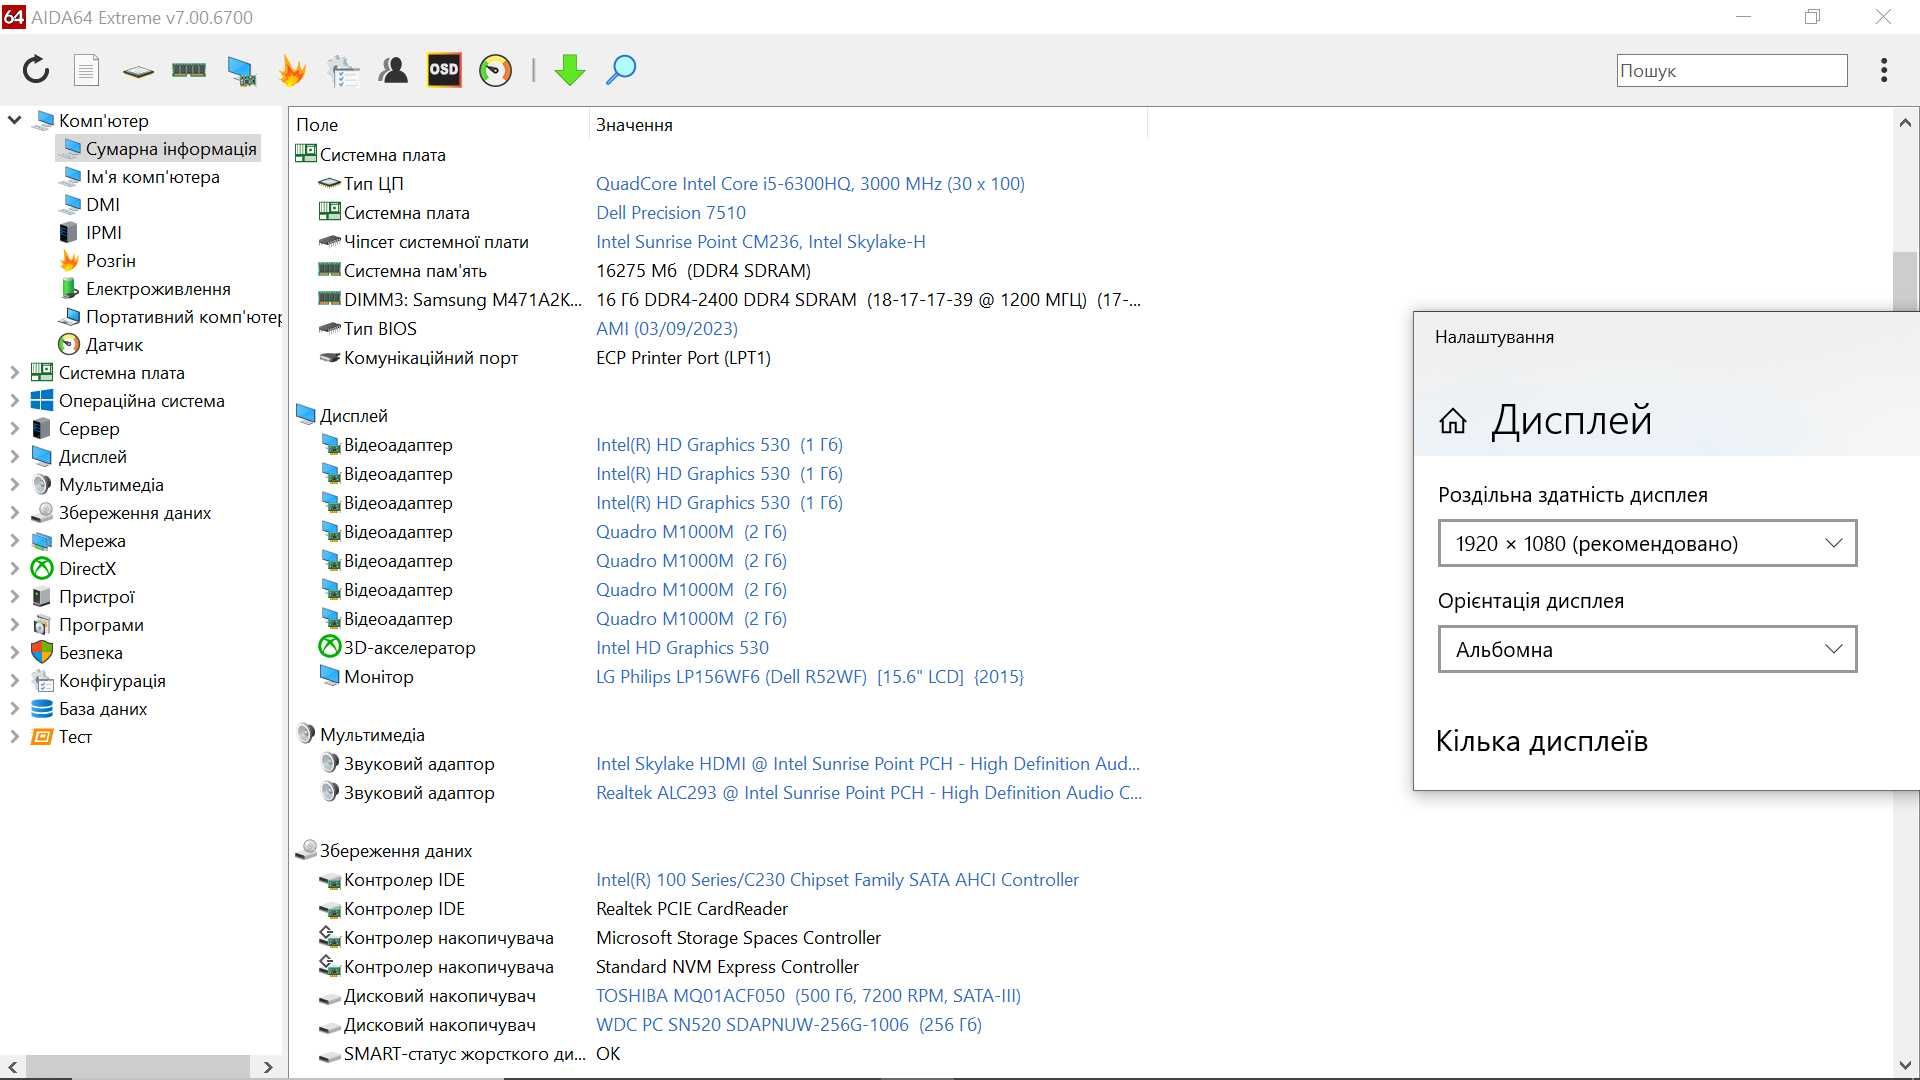Open the user preferences person icon
This screenshot has width=1920, height=1080.
[393, 70]
